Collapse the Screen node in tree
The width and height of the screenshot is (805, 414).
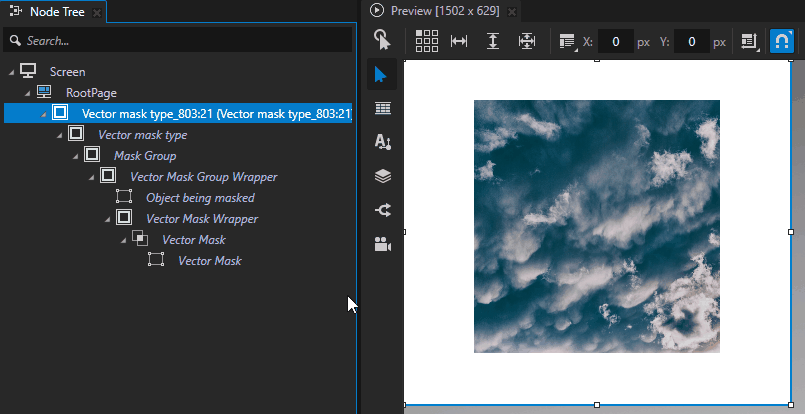(x=11, y=72)
